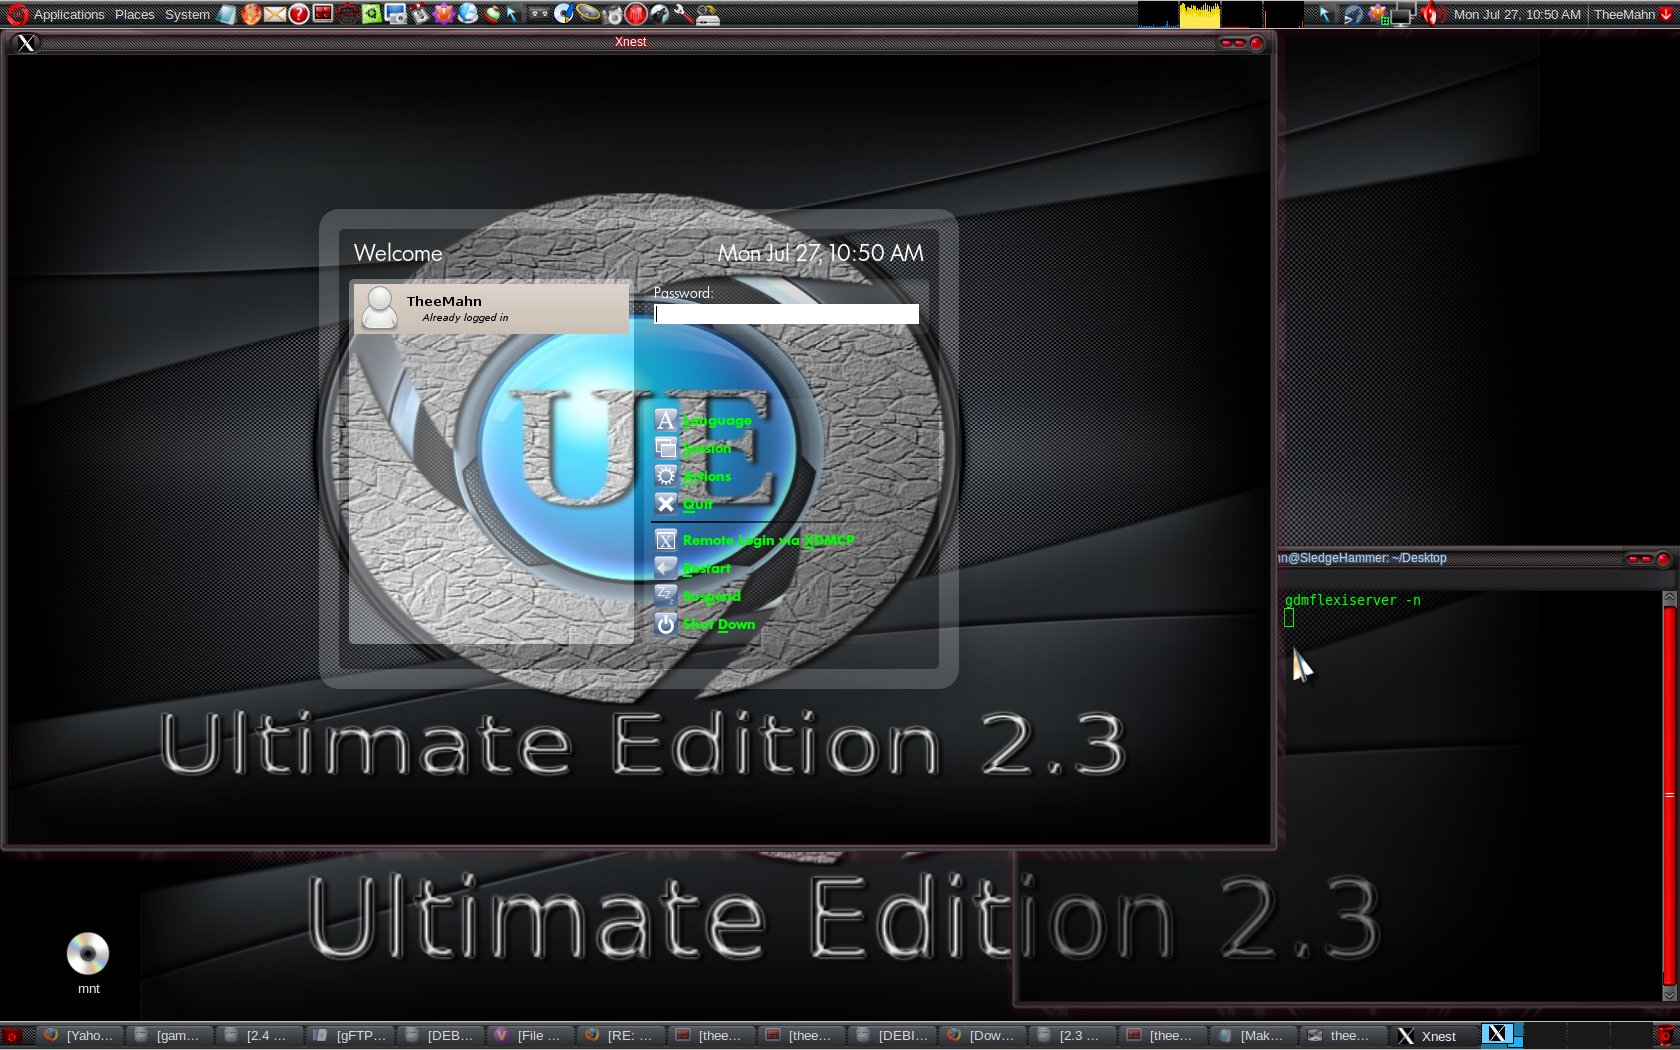Click the wrench tools launcher in top panel

pos(683,14)
